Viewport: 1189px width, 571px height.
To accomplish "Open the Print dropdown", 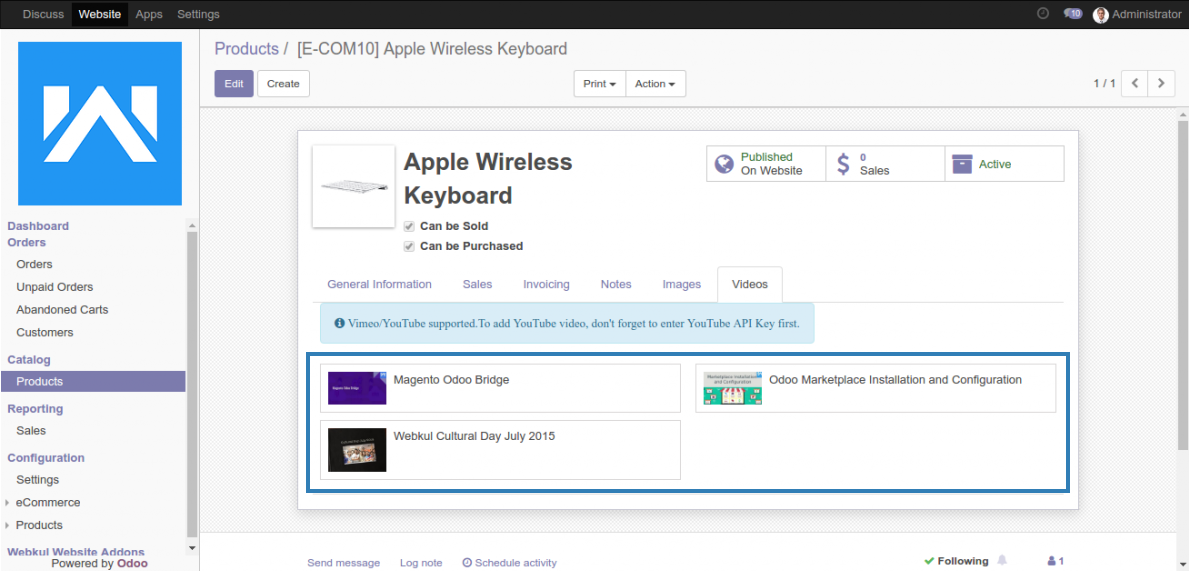I will (599, 84).
